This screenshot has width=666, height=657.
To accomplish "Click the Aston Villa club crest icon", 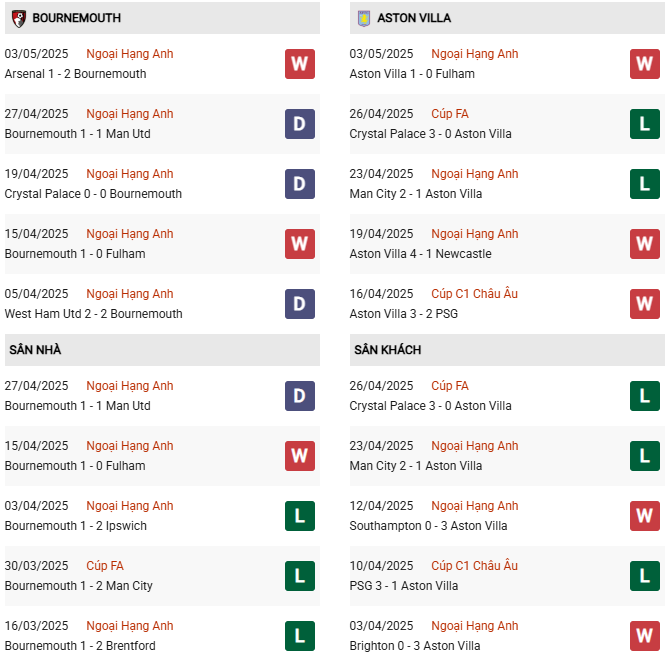I will pyautogui.click(x=363, y=18).
